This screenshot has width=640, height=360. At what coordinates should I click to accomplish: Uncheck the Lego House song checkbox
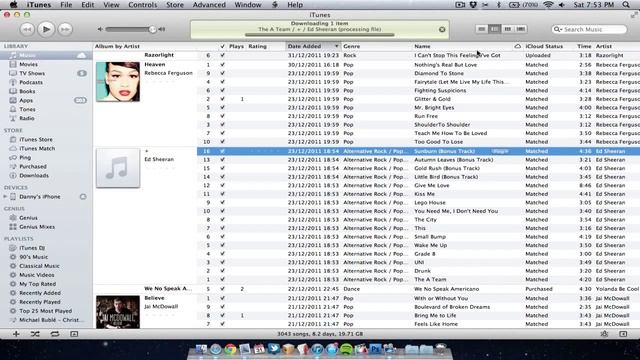click(222, 202)
